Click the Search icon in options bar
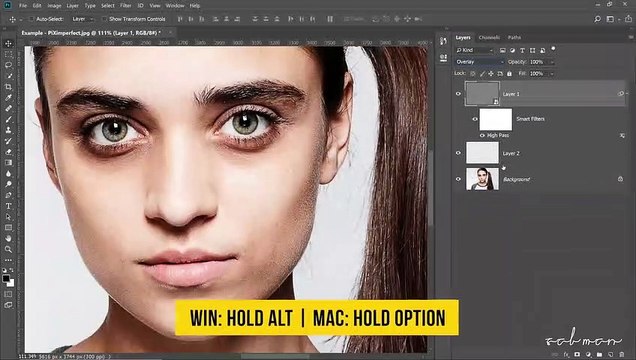This screenshot has width=636, height=360. [x=597, y=19]
